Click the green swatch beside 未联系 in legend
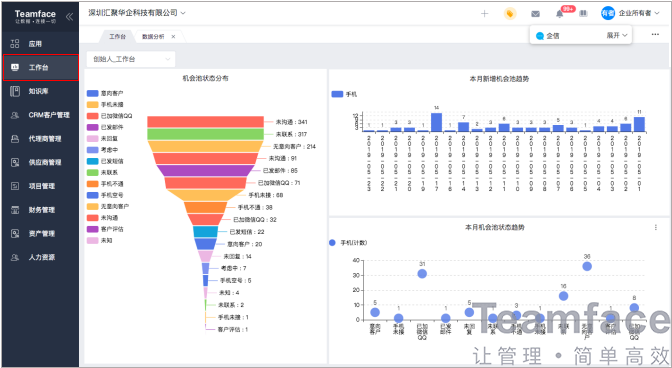The width and height of the screenshot is (672, 368). [x=93, y=172]
